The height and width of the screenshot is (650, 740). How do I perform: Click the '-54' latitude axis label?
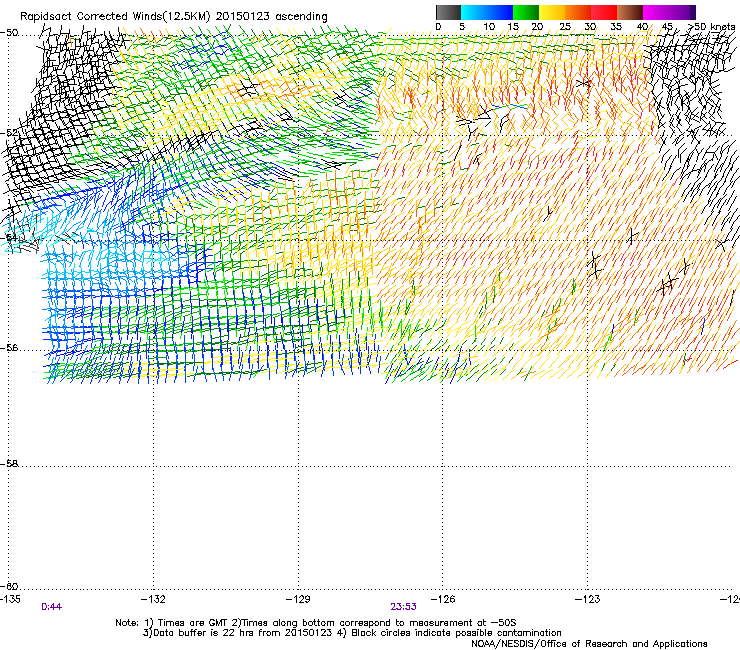[x=9, y=237]
